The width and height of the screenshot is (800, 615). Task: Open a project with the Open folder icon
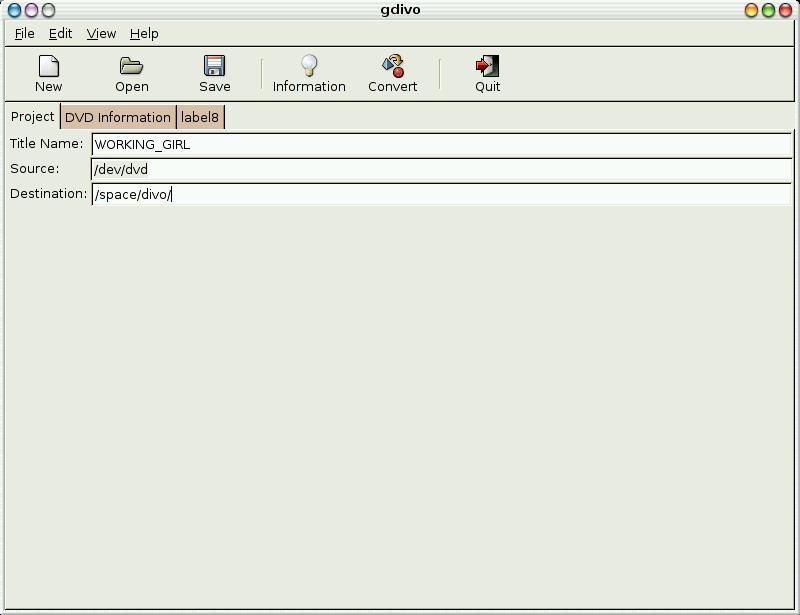[x=131, y=66]
